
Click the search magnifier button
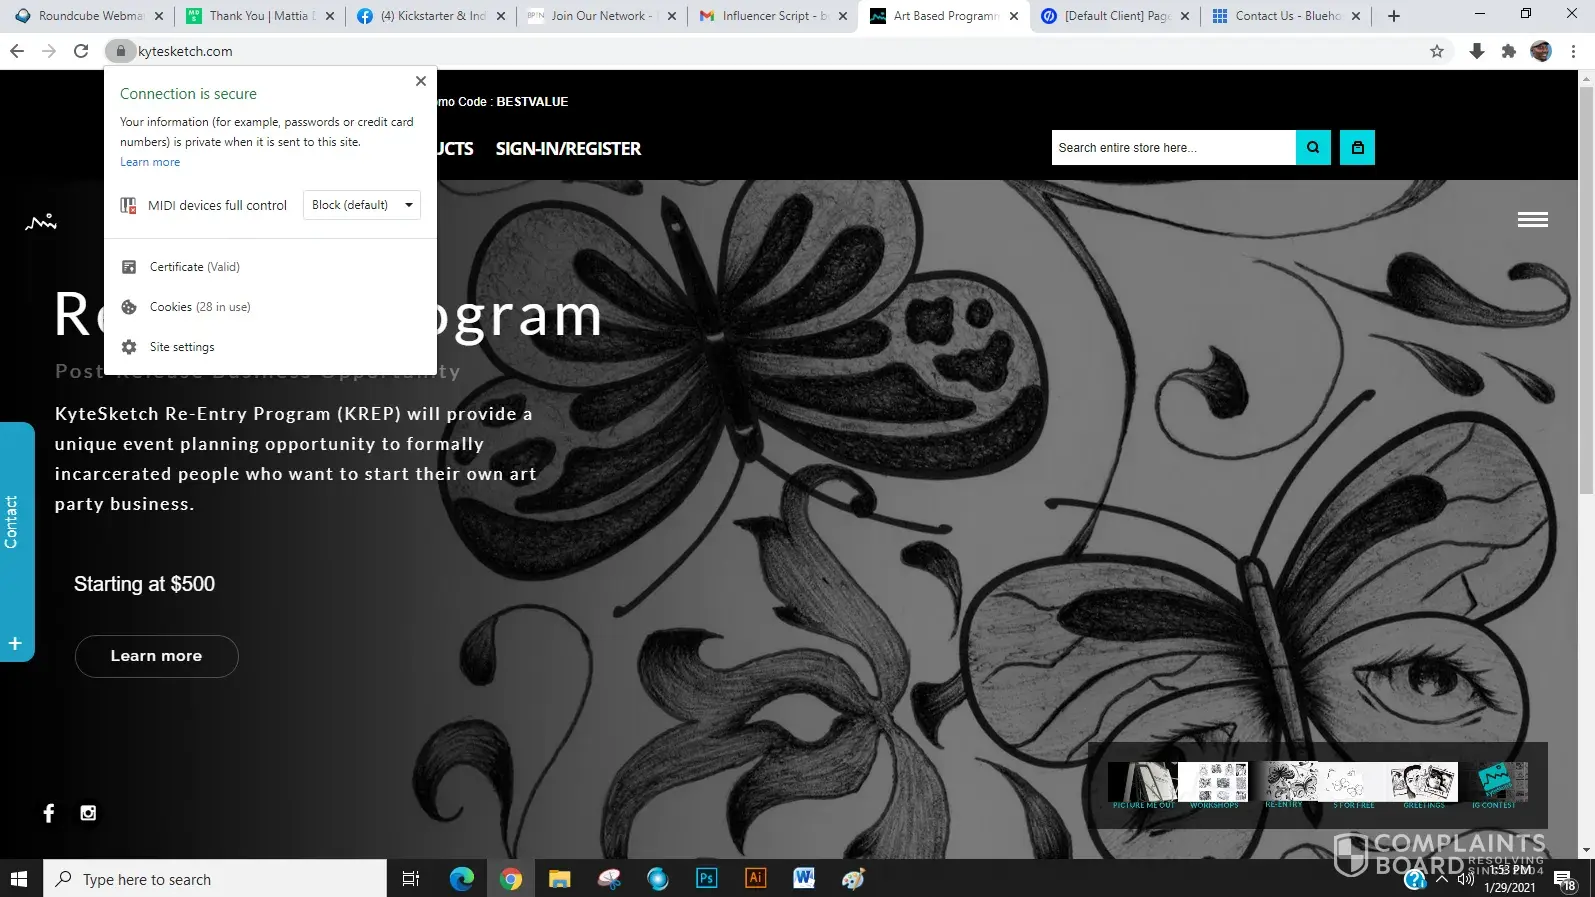(1313, 147)
